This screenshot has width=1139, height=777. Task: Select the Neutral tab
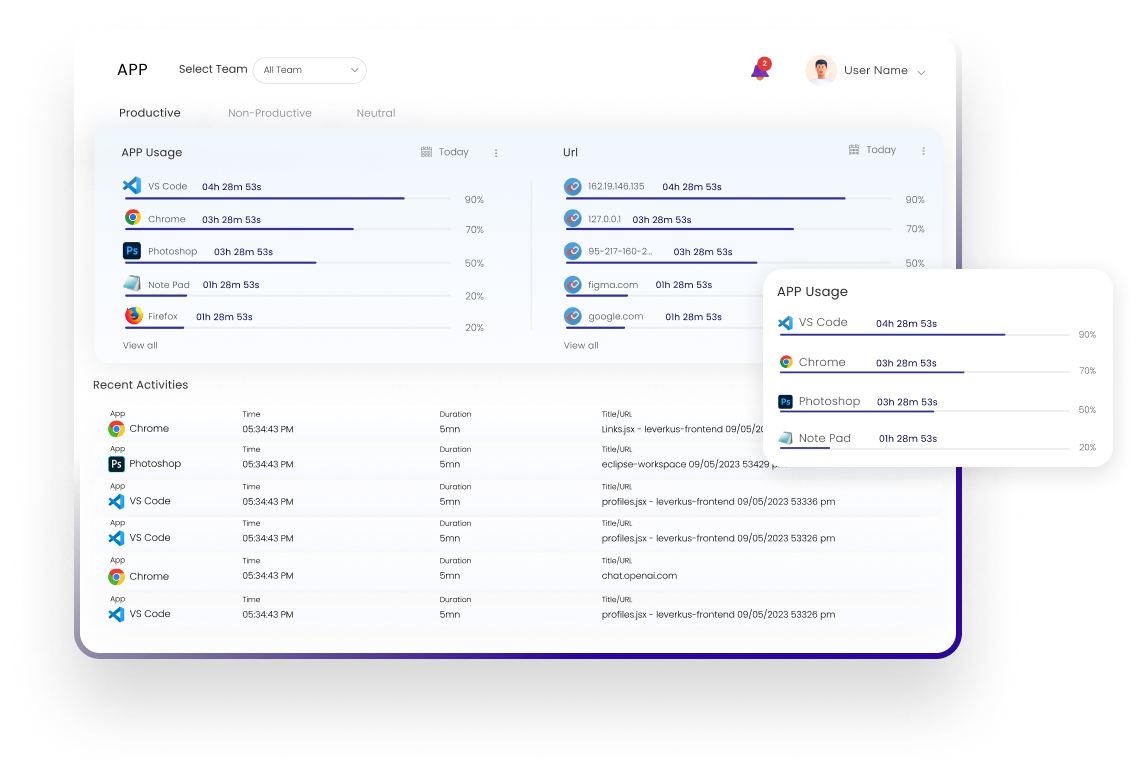click(375, 113)
